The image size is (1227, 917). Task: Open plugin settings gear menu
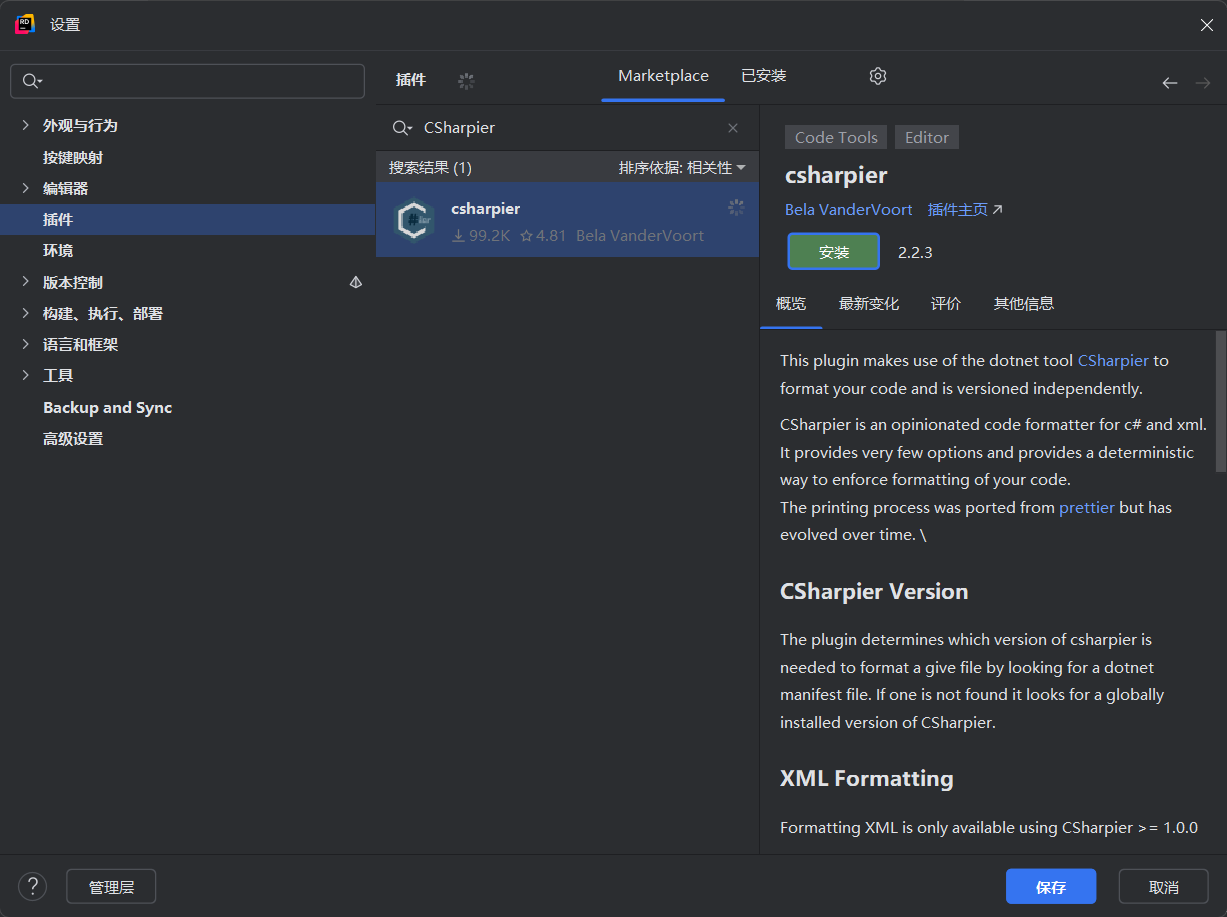878,76
